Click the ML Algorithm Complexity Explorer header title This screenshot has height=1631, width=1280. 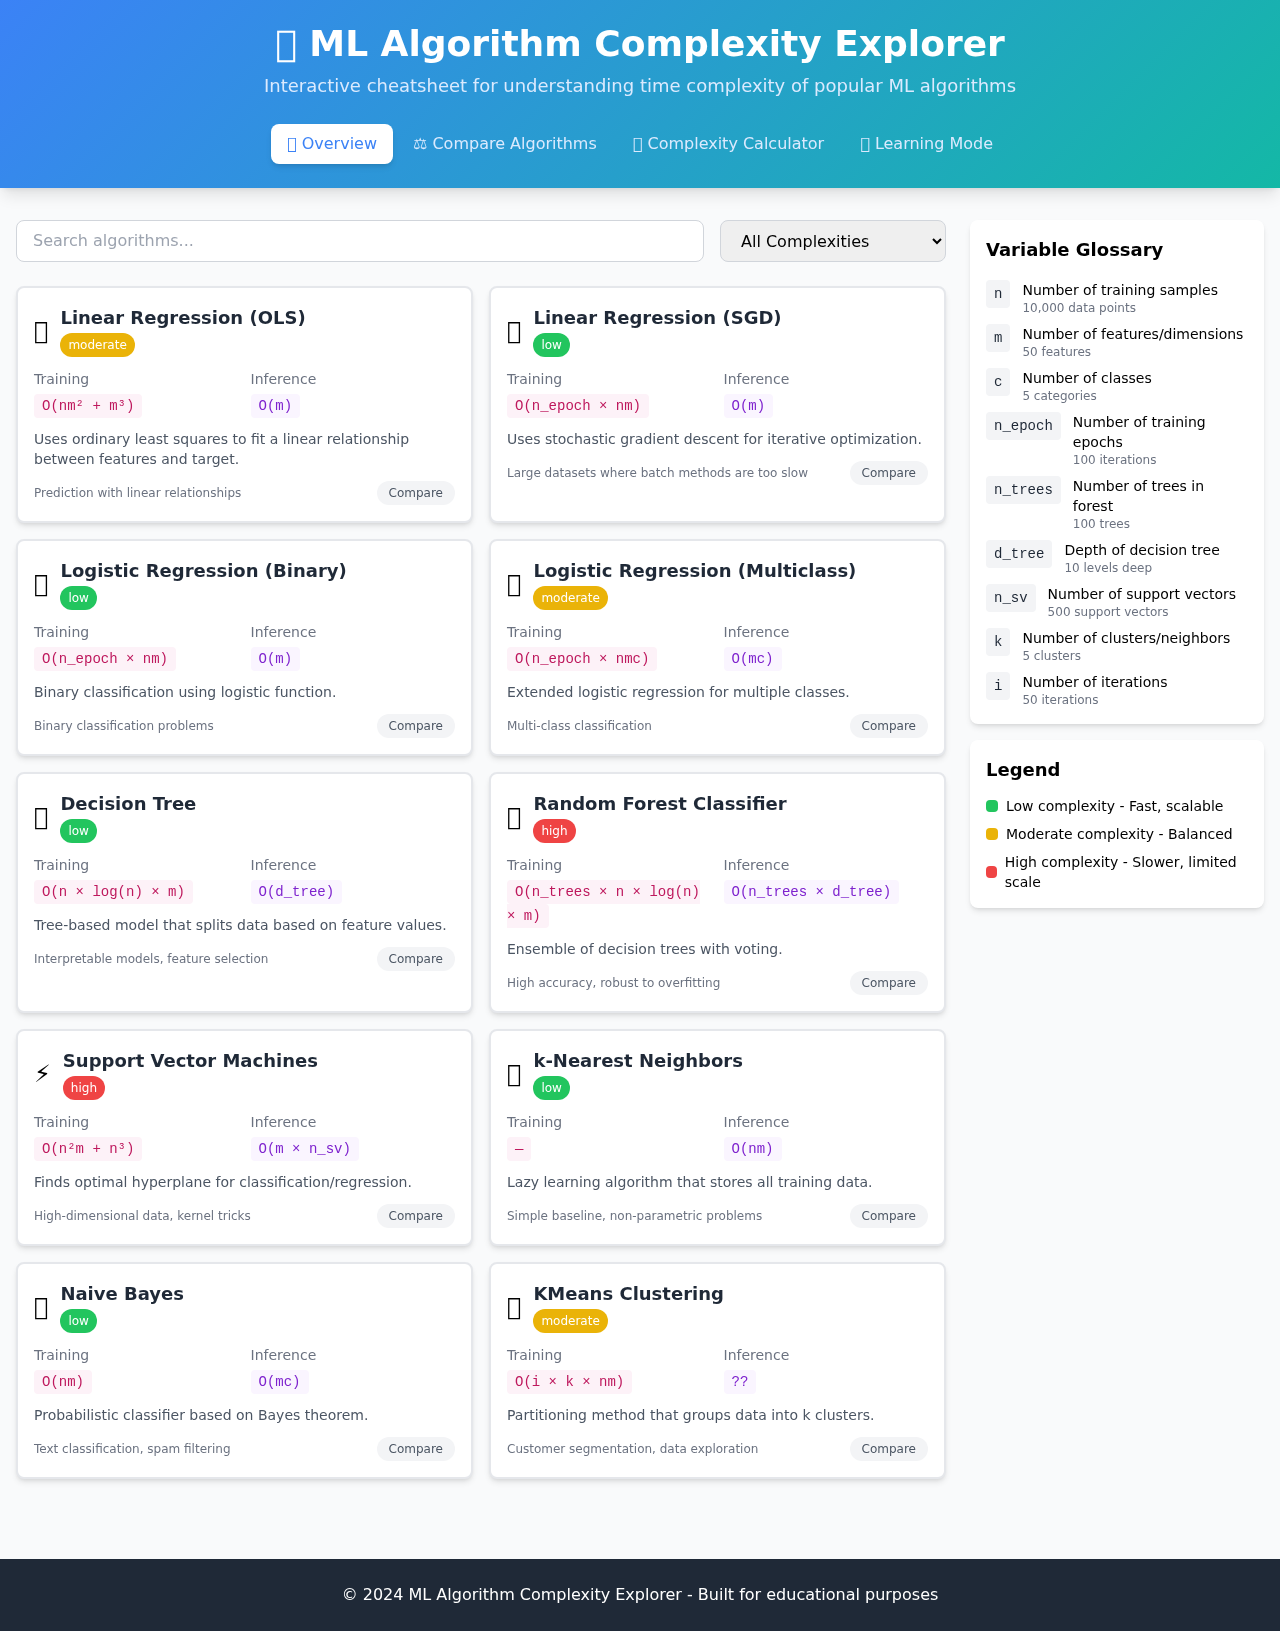[640, 44]
